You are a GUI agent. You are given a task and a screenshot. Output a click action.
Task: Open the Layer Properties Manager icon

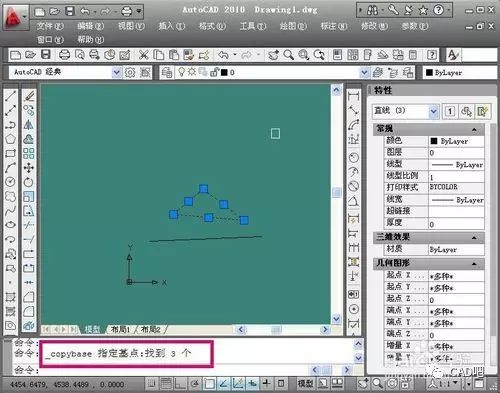click(x=167, y=72)
